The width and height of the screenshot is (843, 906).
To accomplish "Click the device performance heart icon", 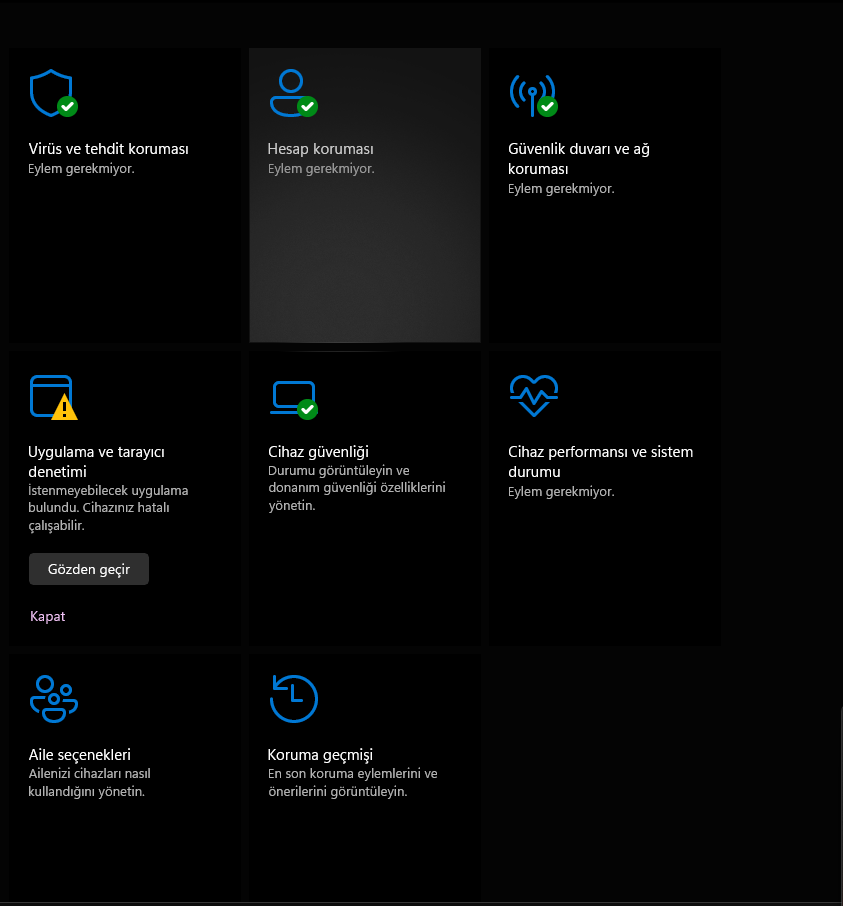I will click(534, 396).
